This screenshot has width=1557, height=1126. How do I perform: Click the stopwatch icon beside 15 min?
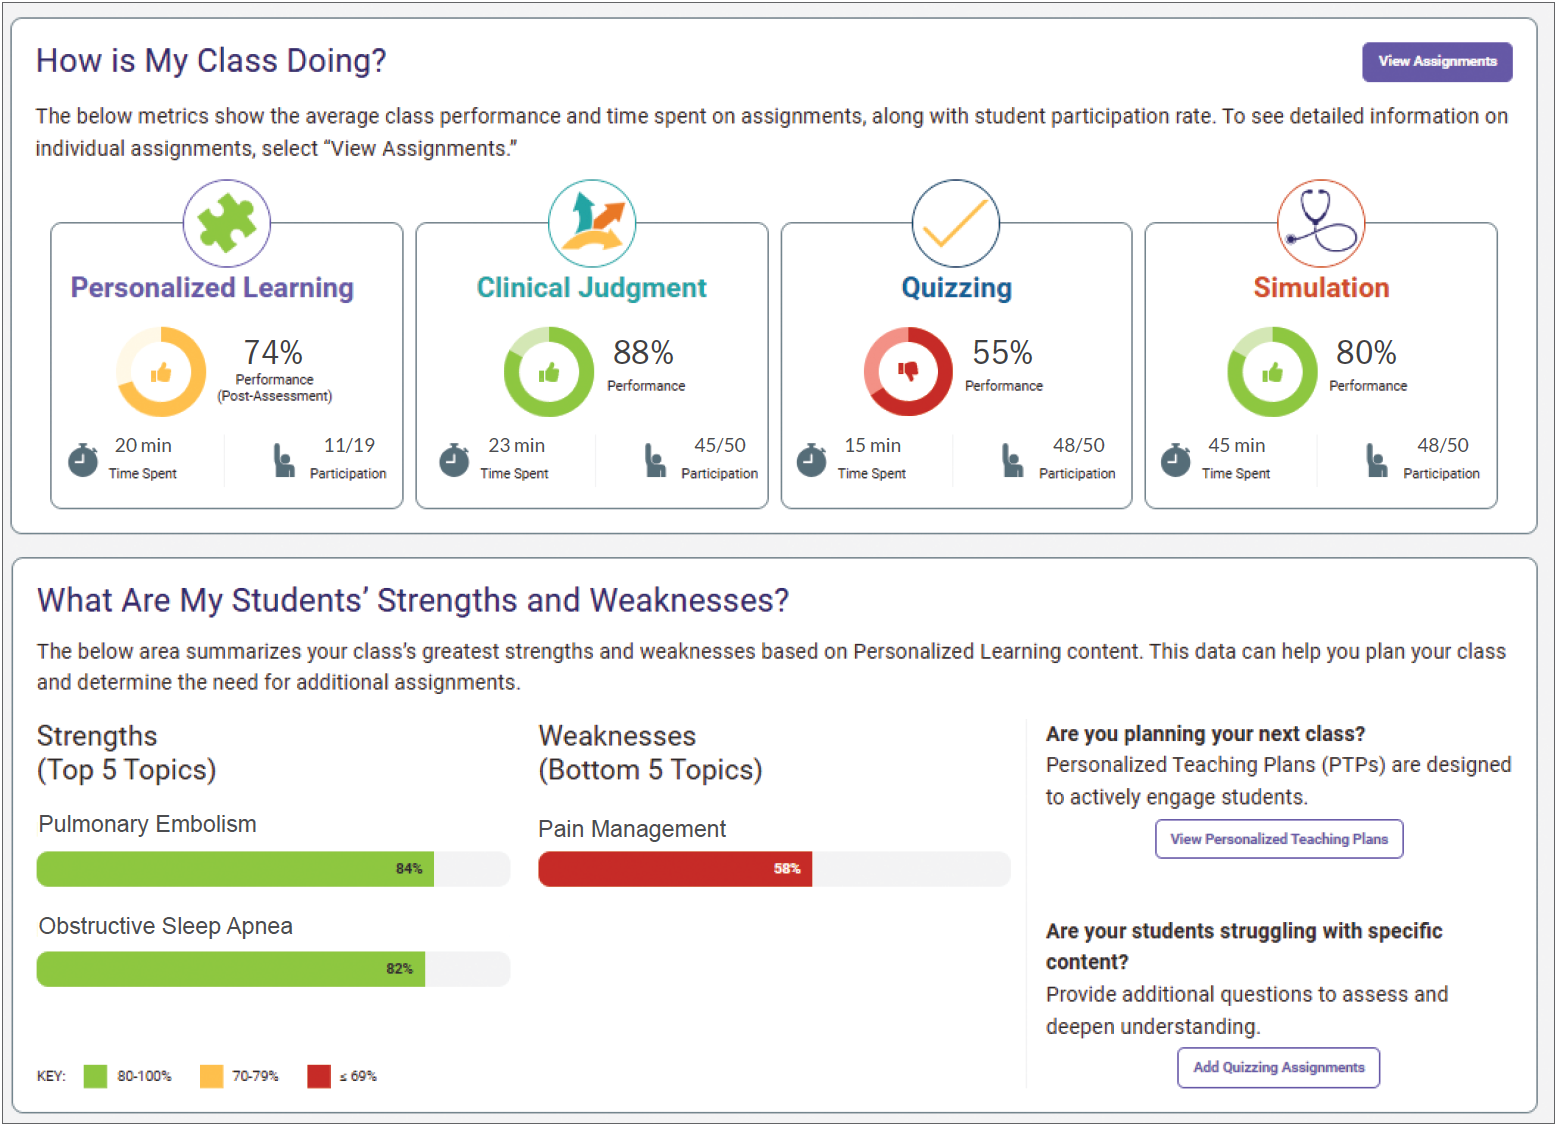click(811, 459)
